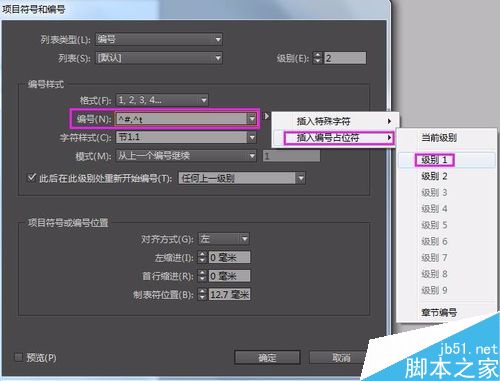500x381 pixels.
Task: Open 插入特殊字符 submenu
Action: [x=335, y=121]
